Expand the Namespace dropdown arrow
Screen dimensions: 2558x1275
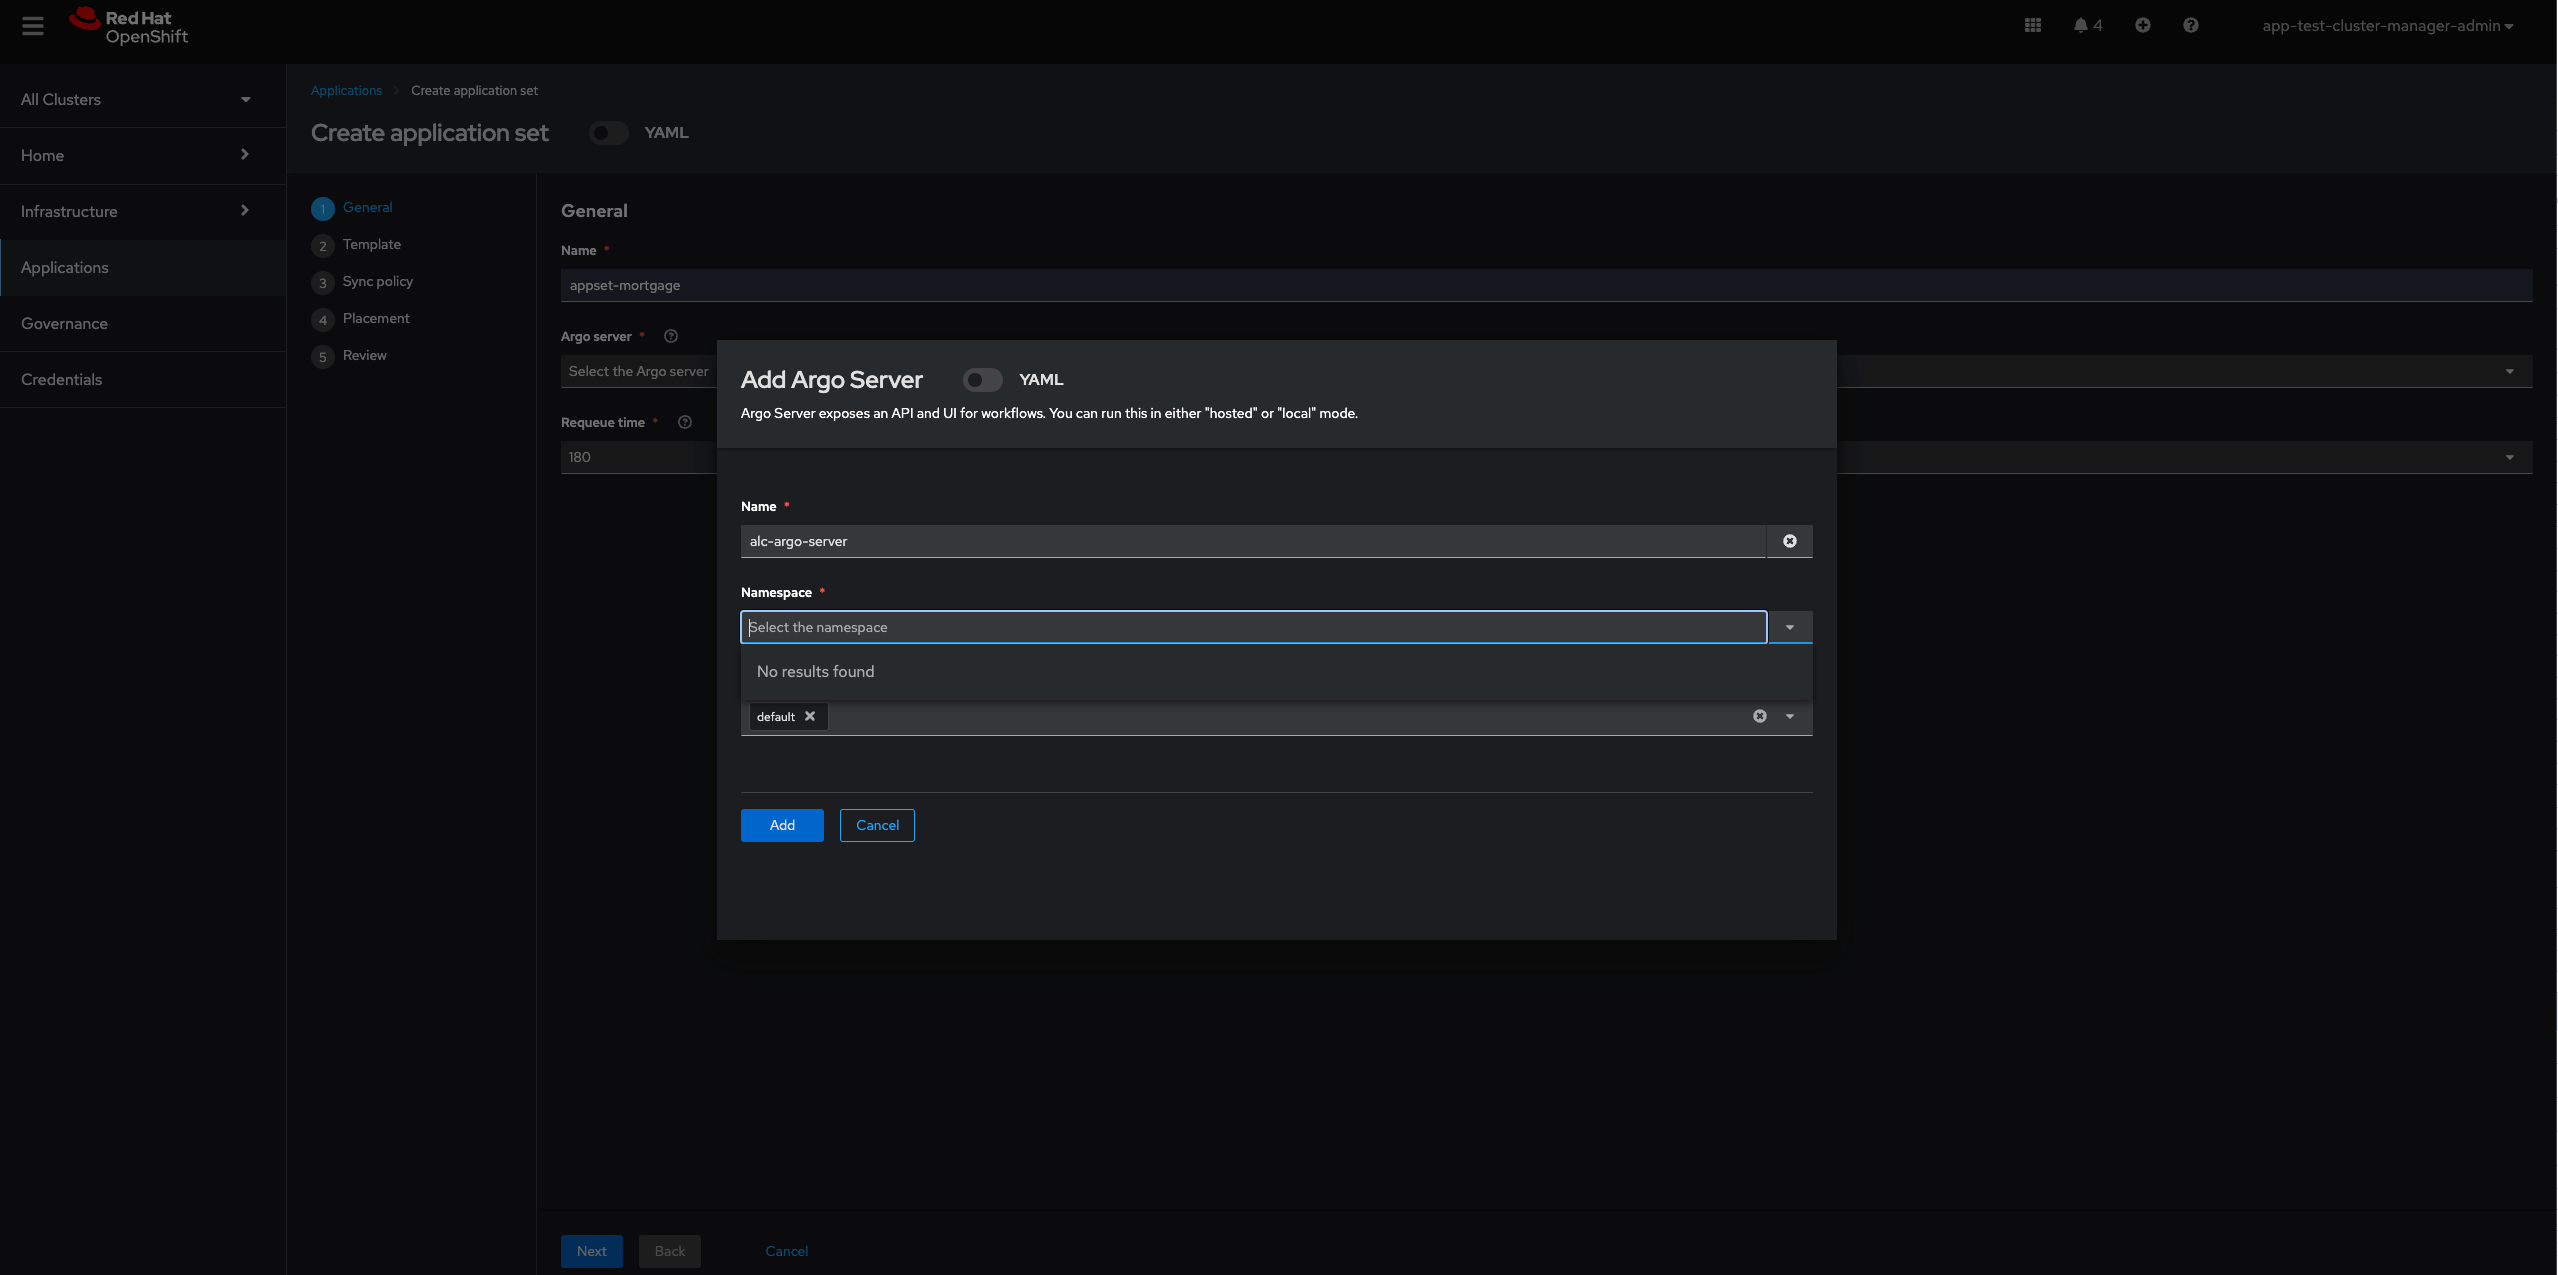coord(1789,627)
